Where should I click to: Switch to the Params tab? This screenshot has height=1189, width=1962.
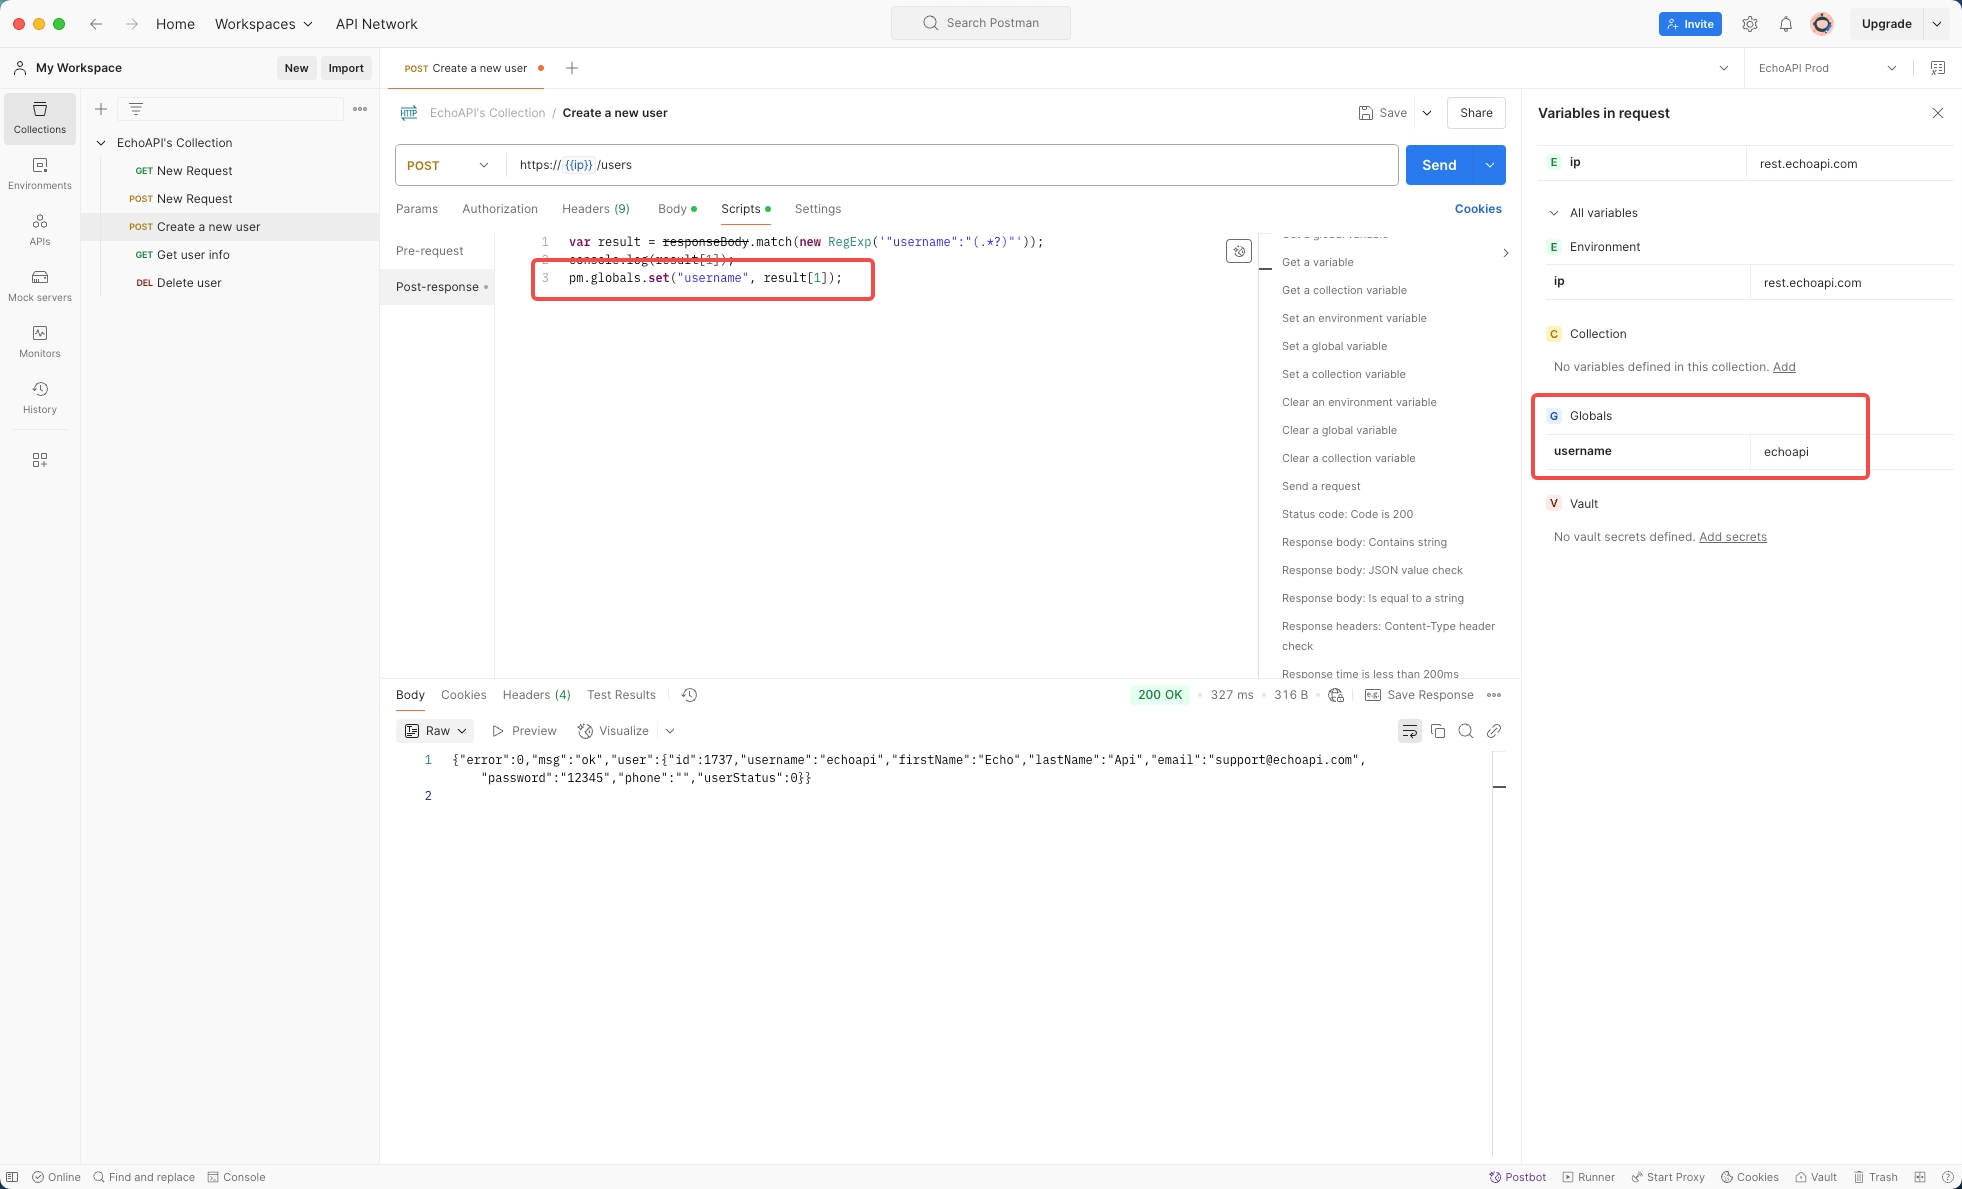[x=417, y=209]
